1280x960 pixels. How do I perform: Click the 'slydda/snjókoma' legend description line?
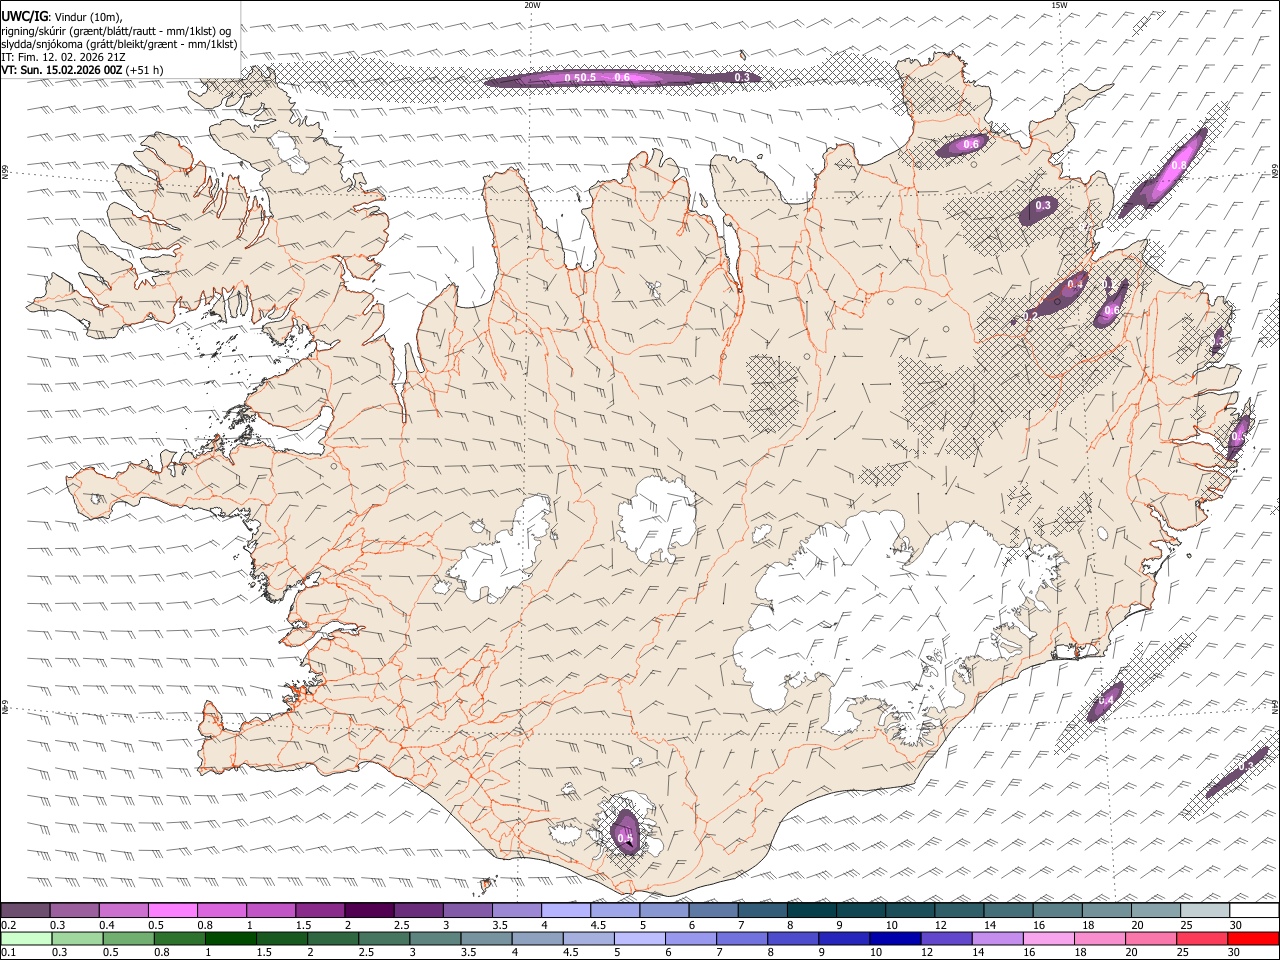coord(119,44)
